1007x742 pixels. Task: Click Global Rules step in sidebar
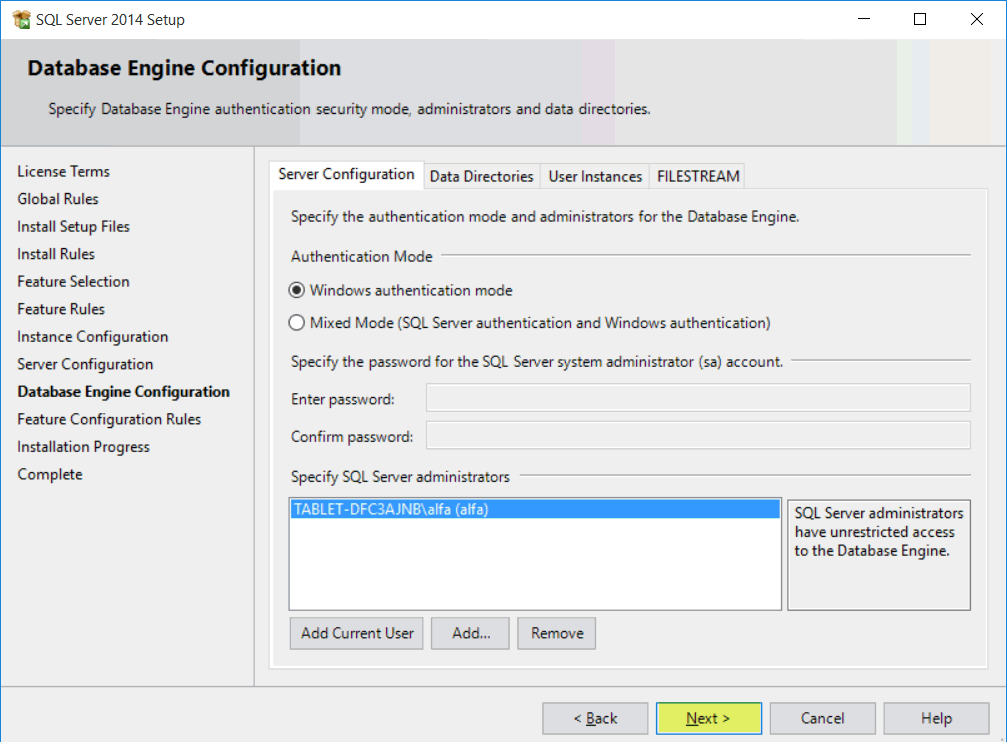[x=58, y=199]
